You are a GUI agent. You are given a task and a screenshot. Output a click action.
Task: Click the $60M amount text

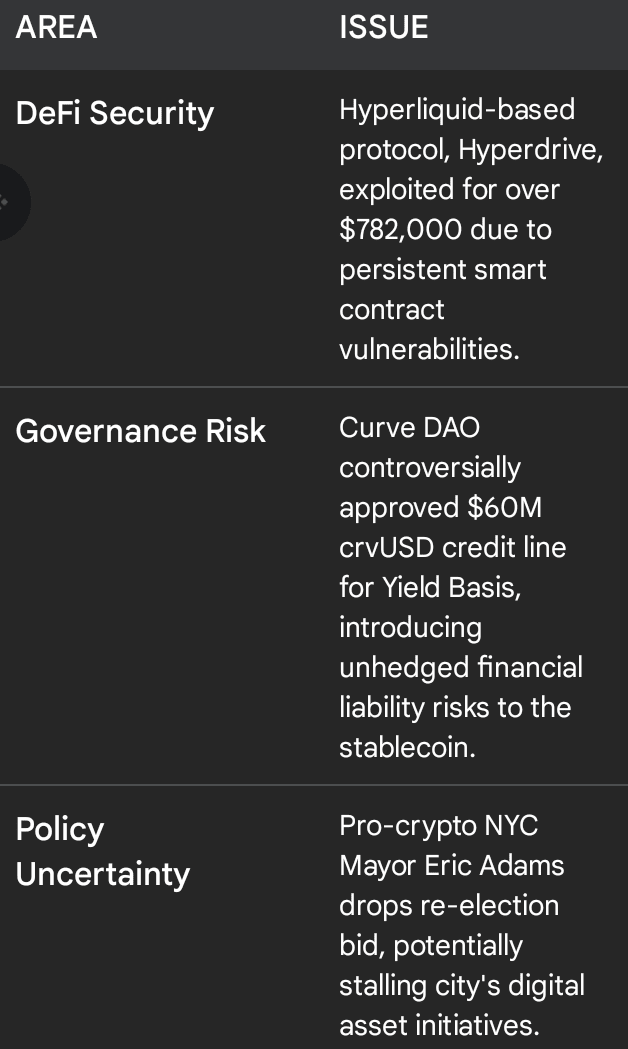pos(504,507)
